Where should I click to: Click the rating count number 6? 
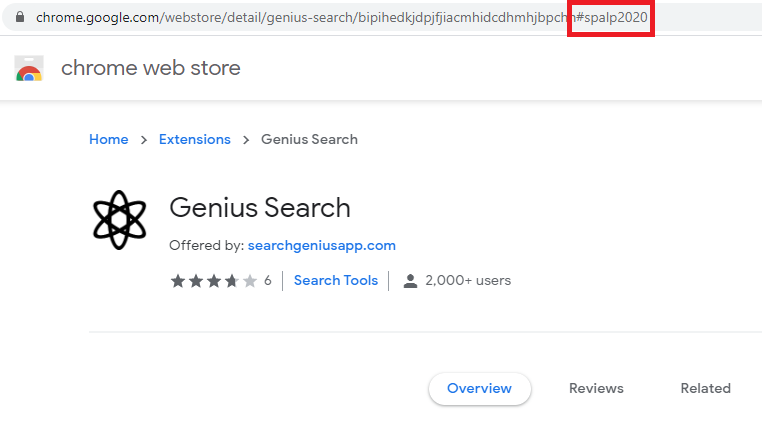click(x=268, y=281)
